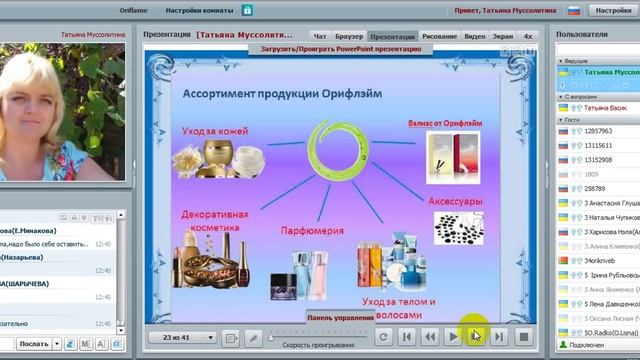640x360 pixels.
Task: Click the ME chat mode icon
Action: coord(86,344)
